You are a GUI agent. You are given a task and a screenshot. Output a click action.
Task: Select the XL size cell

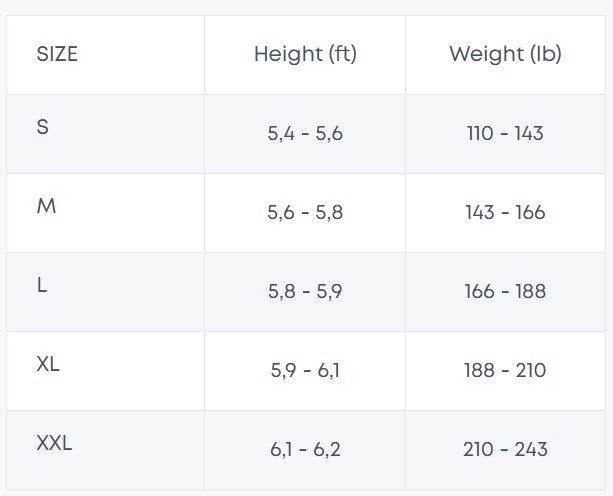48,365
